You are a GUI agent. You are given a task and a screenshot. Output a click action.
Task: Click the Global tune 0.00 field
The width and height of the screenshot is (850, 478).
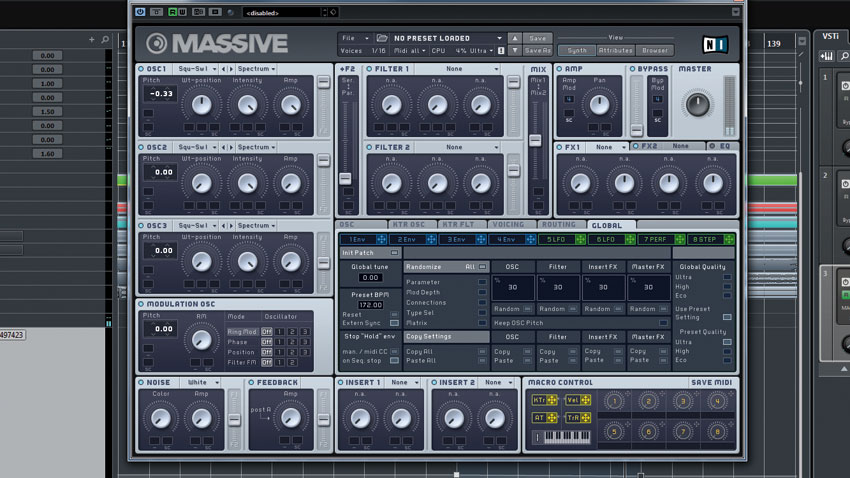click(x=371, y=277)
